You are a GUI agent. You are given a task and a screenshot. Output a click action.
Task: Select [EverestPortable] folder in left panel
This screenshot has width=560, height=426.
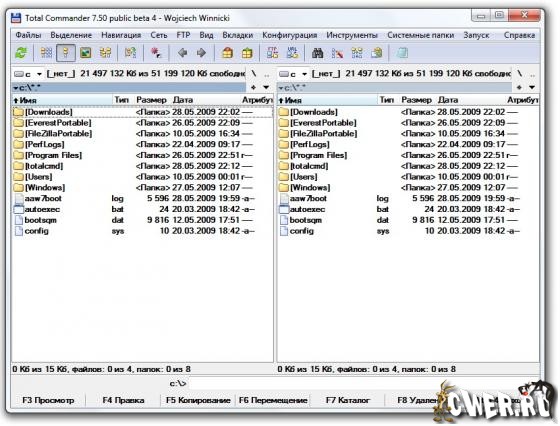tap(142, 123)
